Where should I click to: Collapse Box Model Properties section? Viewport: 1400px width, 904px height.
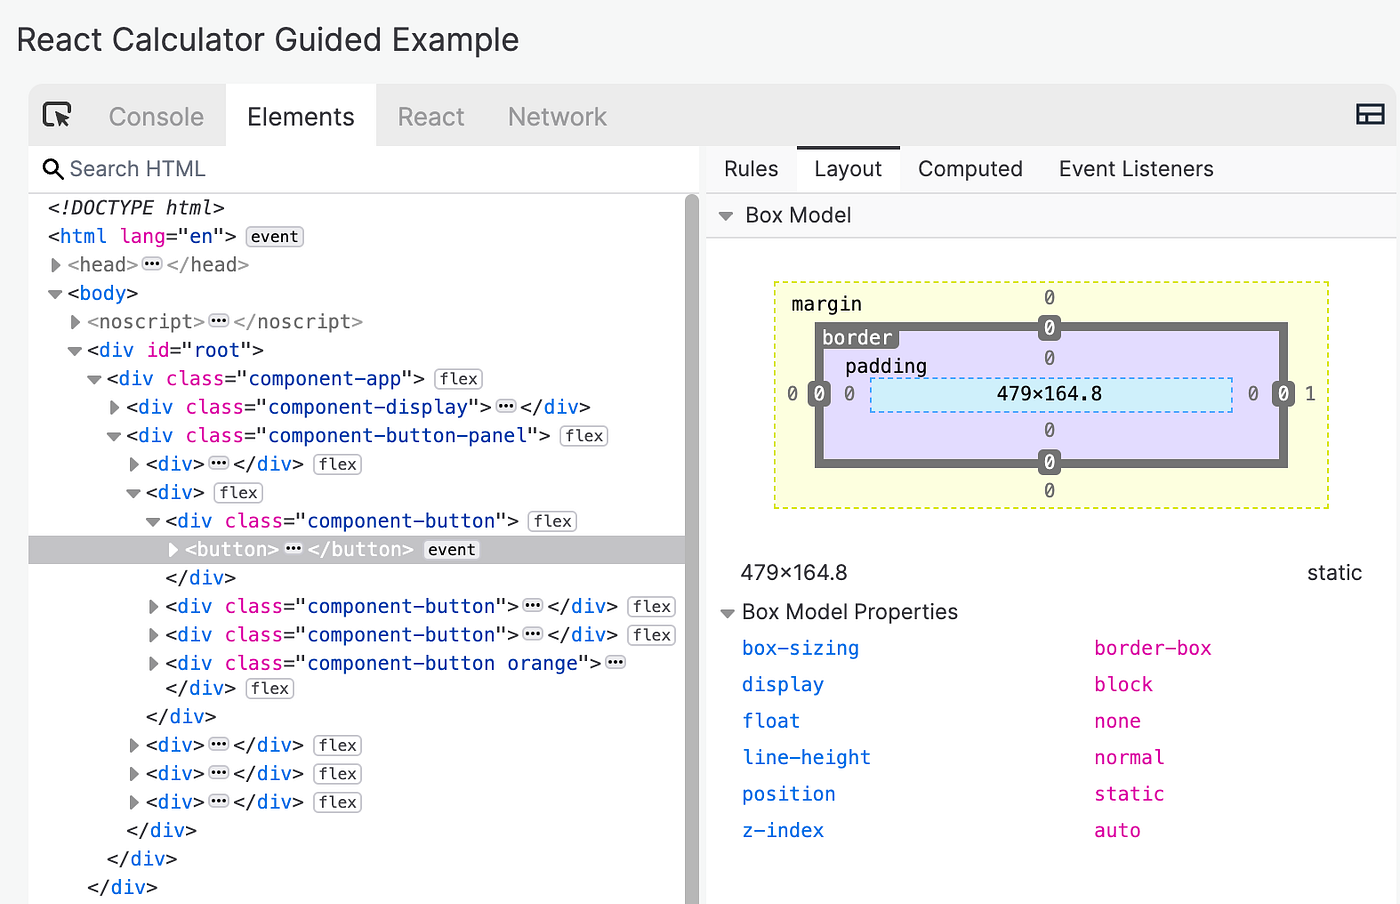click(x=727, y=613)
